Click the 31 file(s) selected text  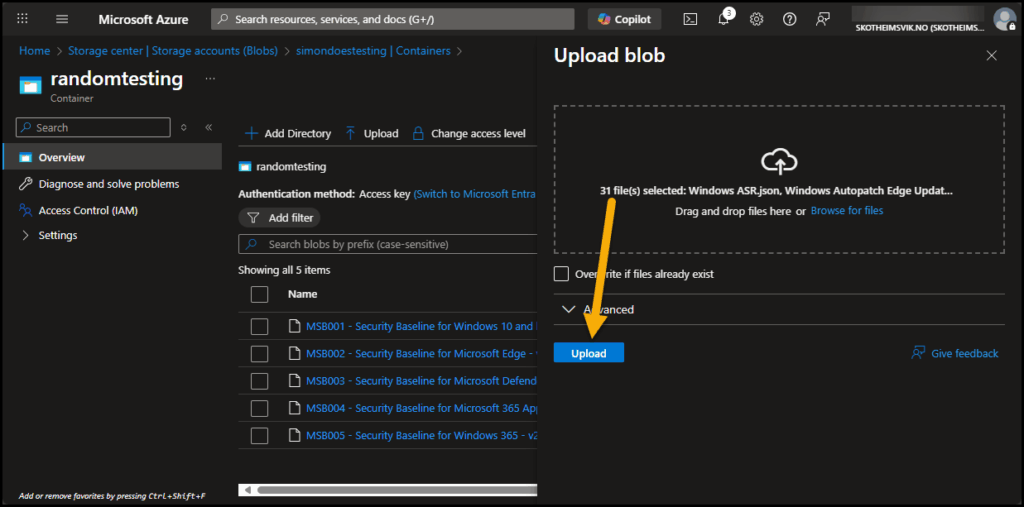776,191
